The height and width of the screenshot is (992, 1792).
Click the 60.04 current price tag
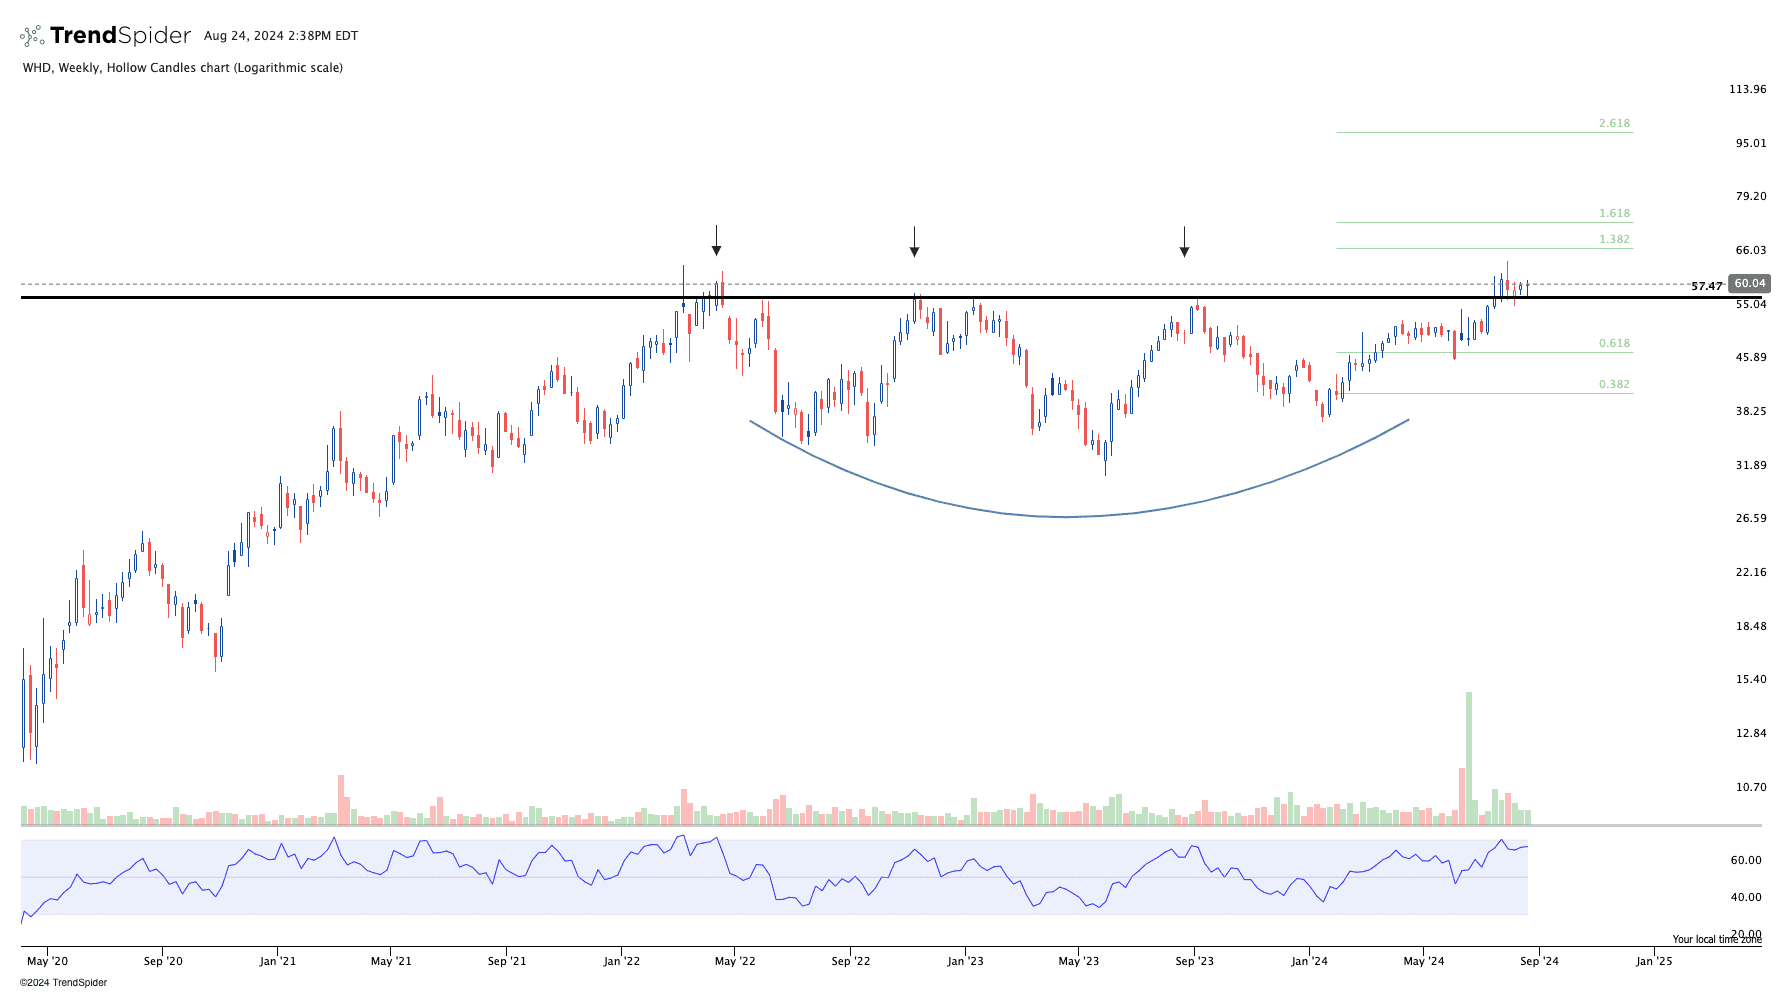pos(1749,284)
